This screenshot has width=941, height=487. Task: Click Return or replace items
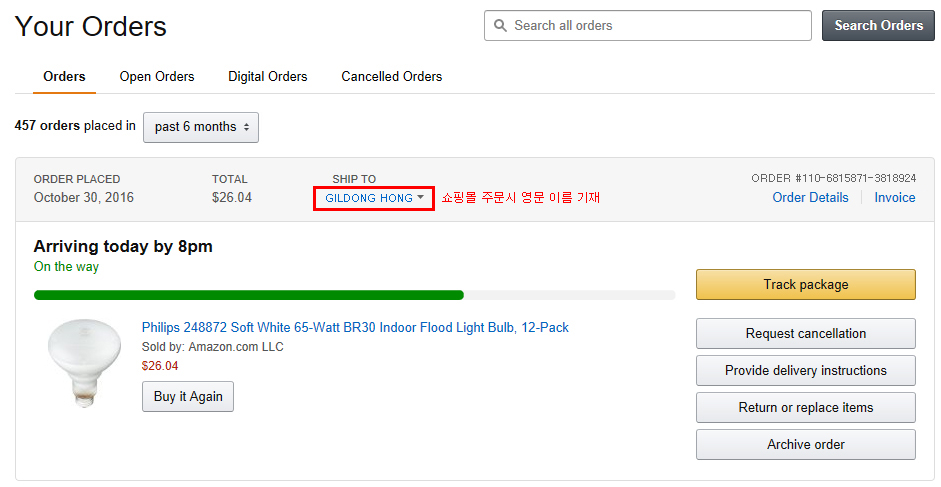(x=805, y=408)
